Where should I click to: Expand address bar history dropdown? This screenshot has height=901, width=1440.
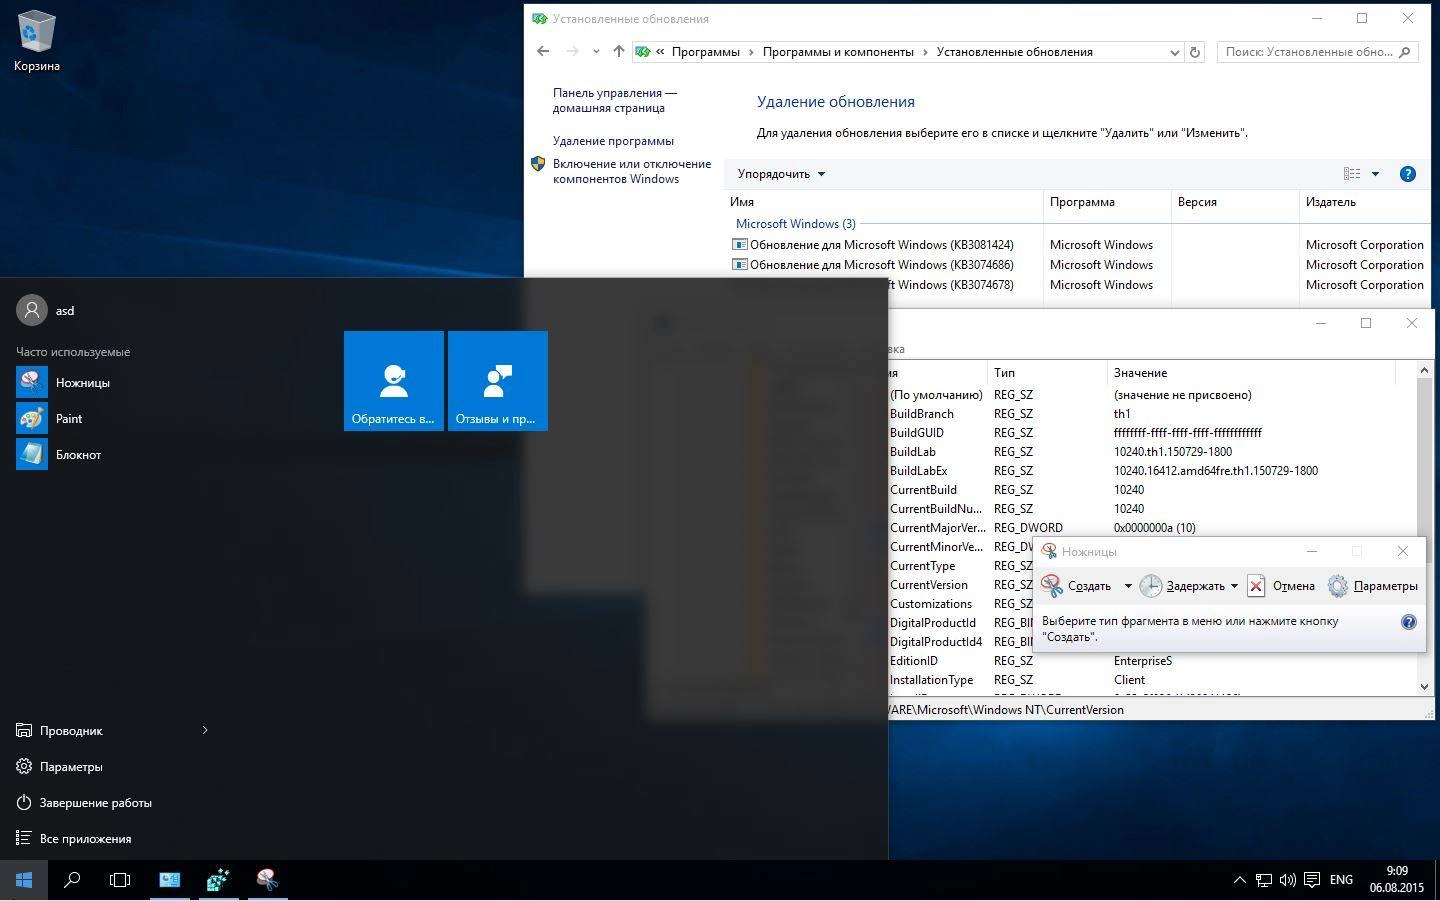[1175, 52]
